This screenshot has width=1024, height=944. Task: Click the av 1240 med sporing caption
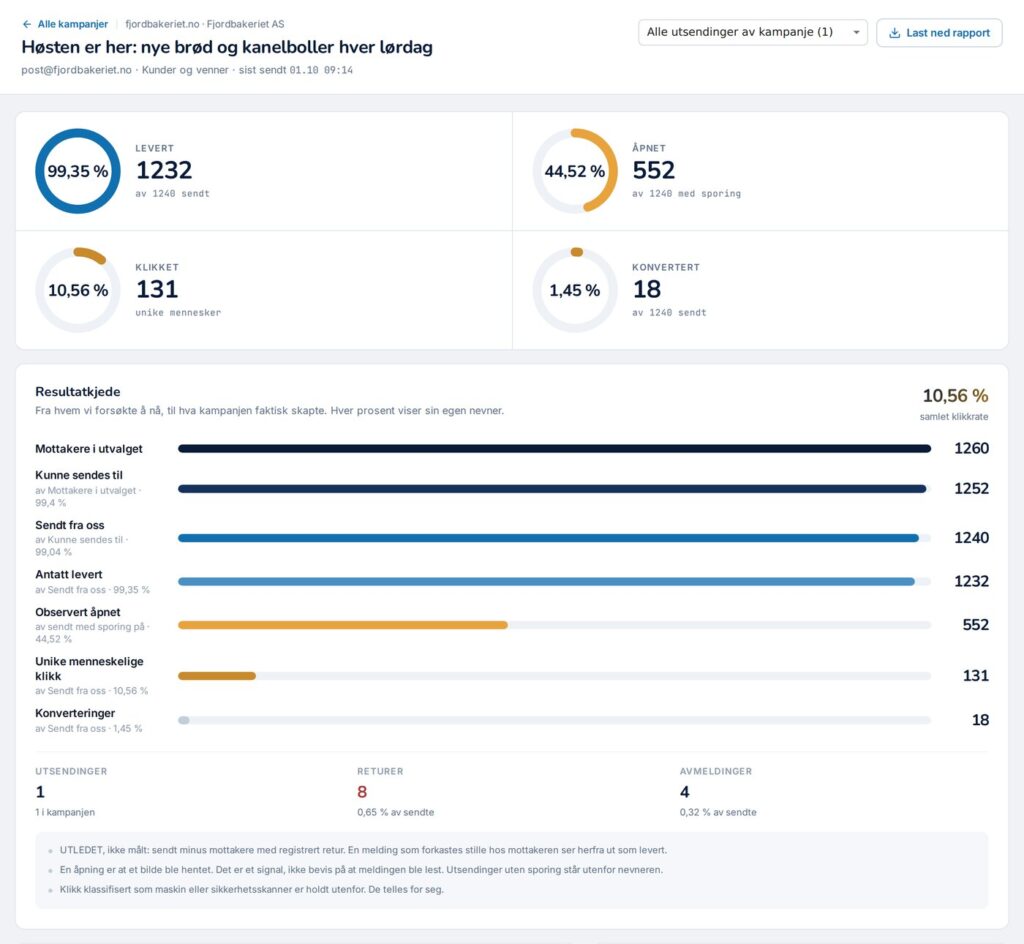(686, 194)
